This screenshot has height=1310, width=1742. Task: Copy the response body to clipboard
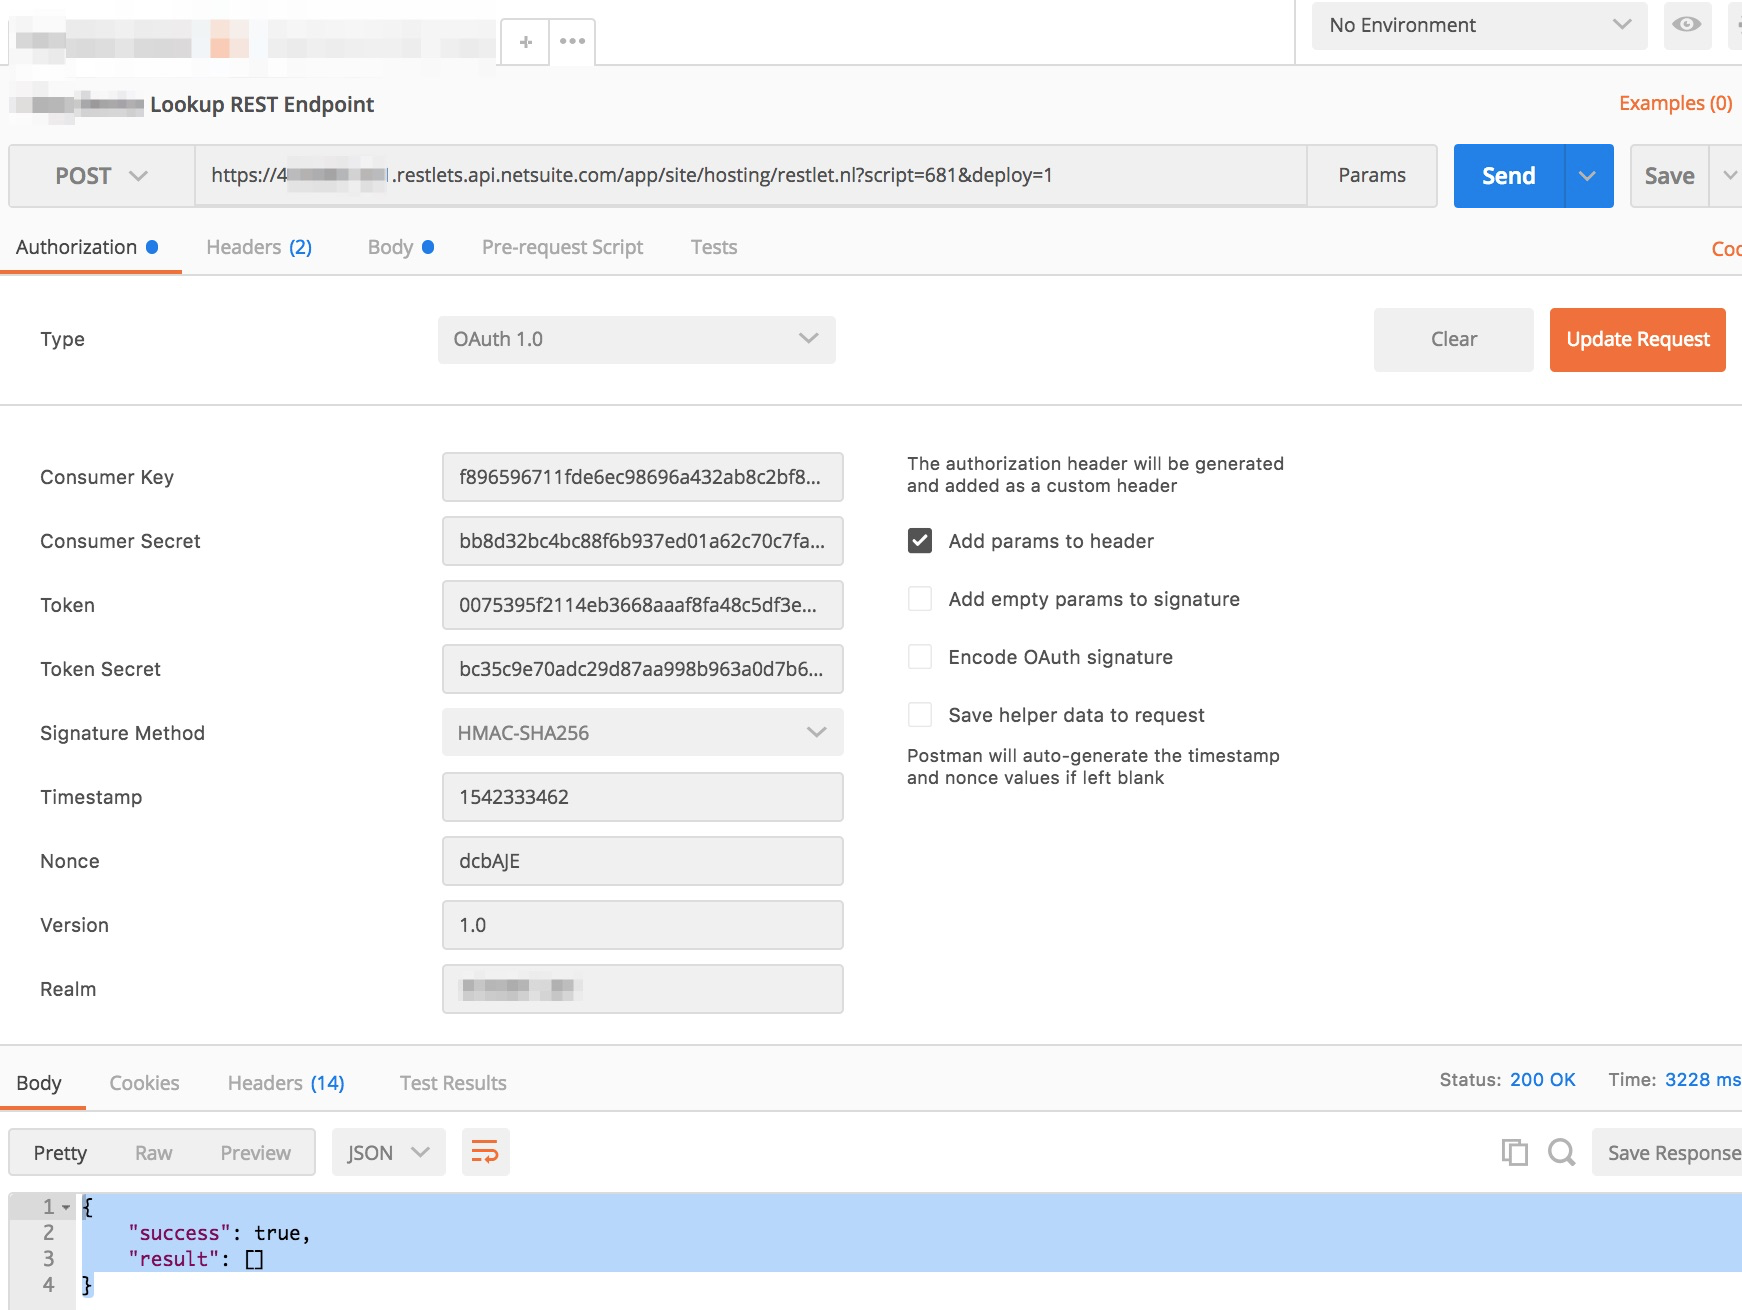point(1514,1152)
